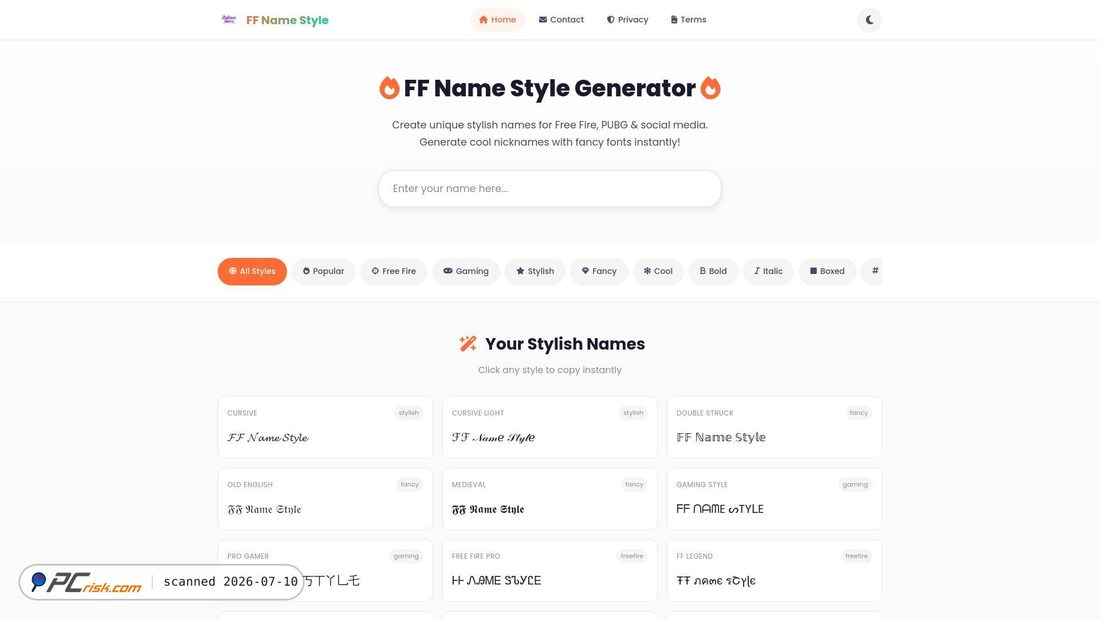1100x619 pixels.
Task: Open the Terms page link
Action: click(x=688, y=20)
